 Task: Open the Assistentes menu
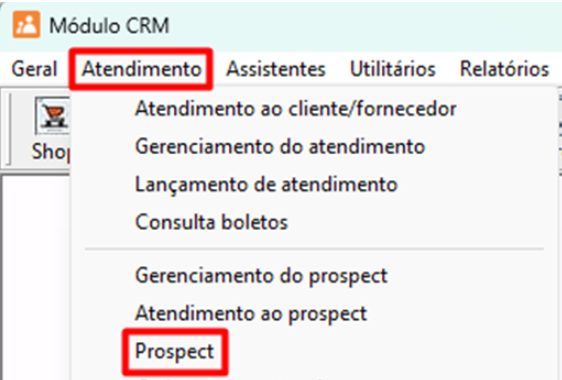[x=276, y=69]
